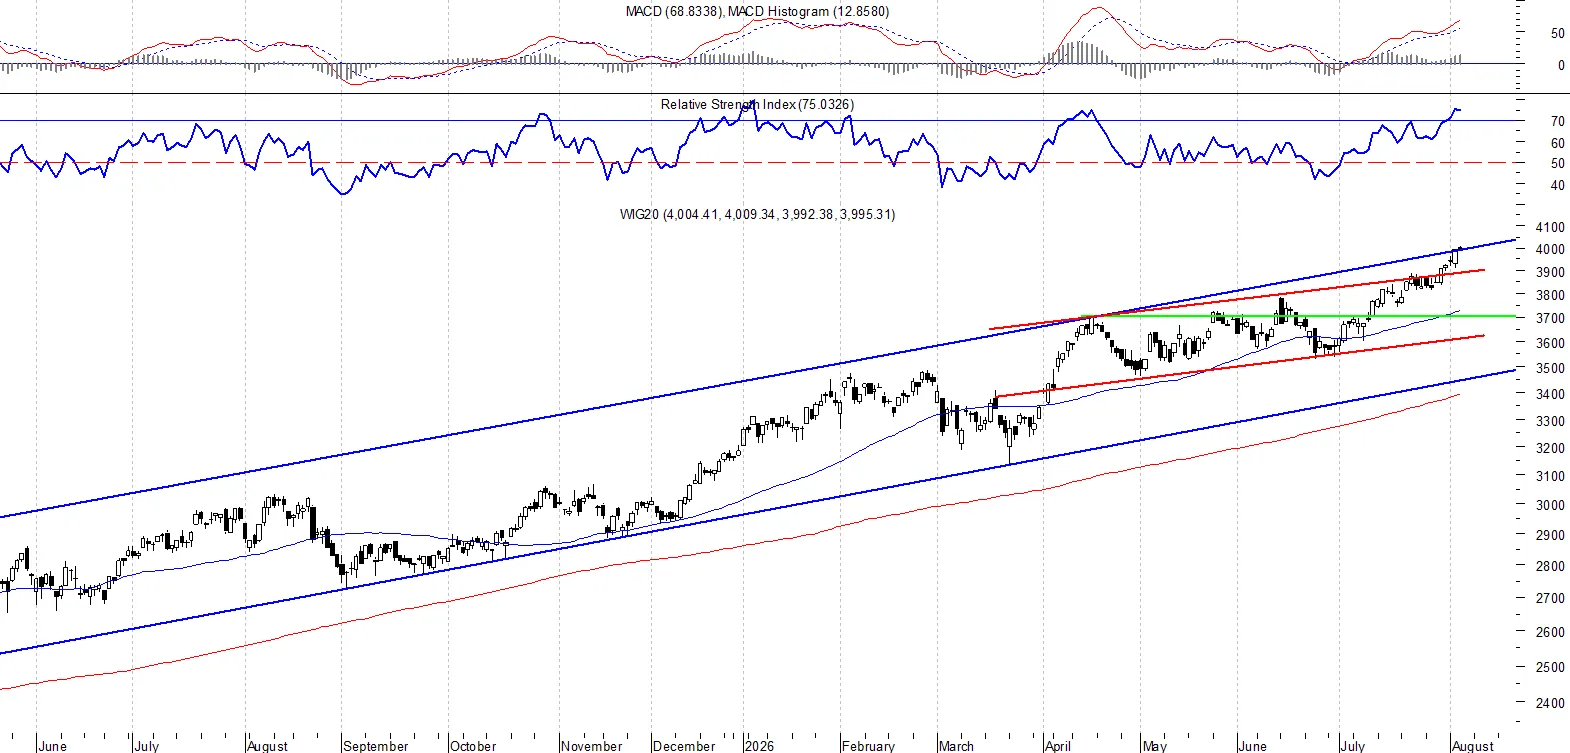Click the 3600 price axis label
Image resolution: width=1570 pixels, height=753 pixels.
click(1550, 343)
